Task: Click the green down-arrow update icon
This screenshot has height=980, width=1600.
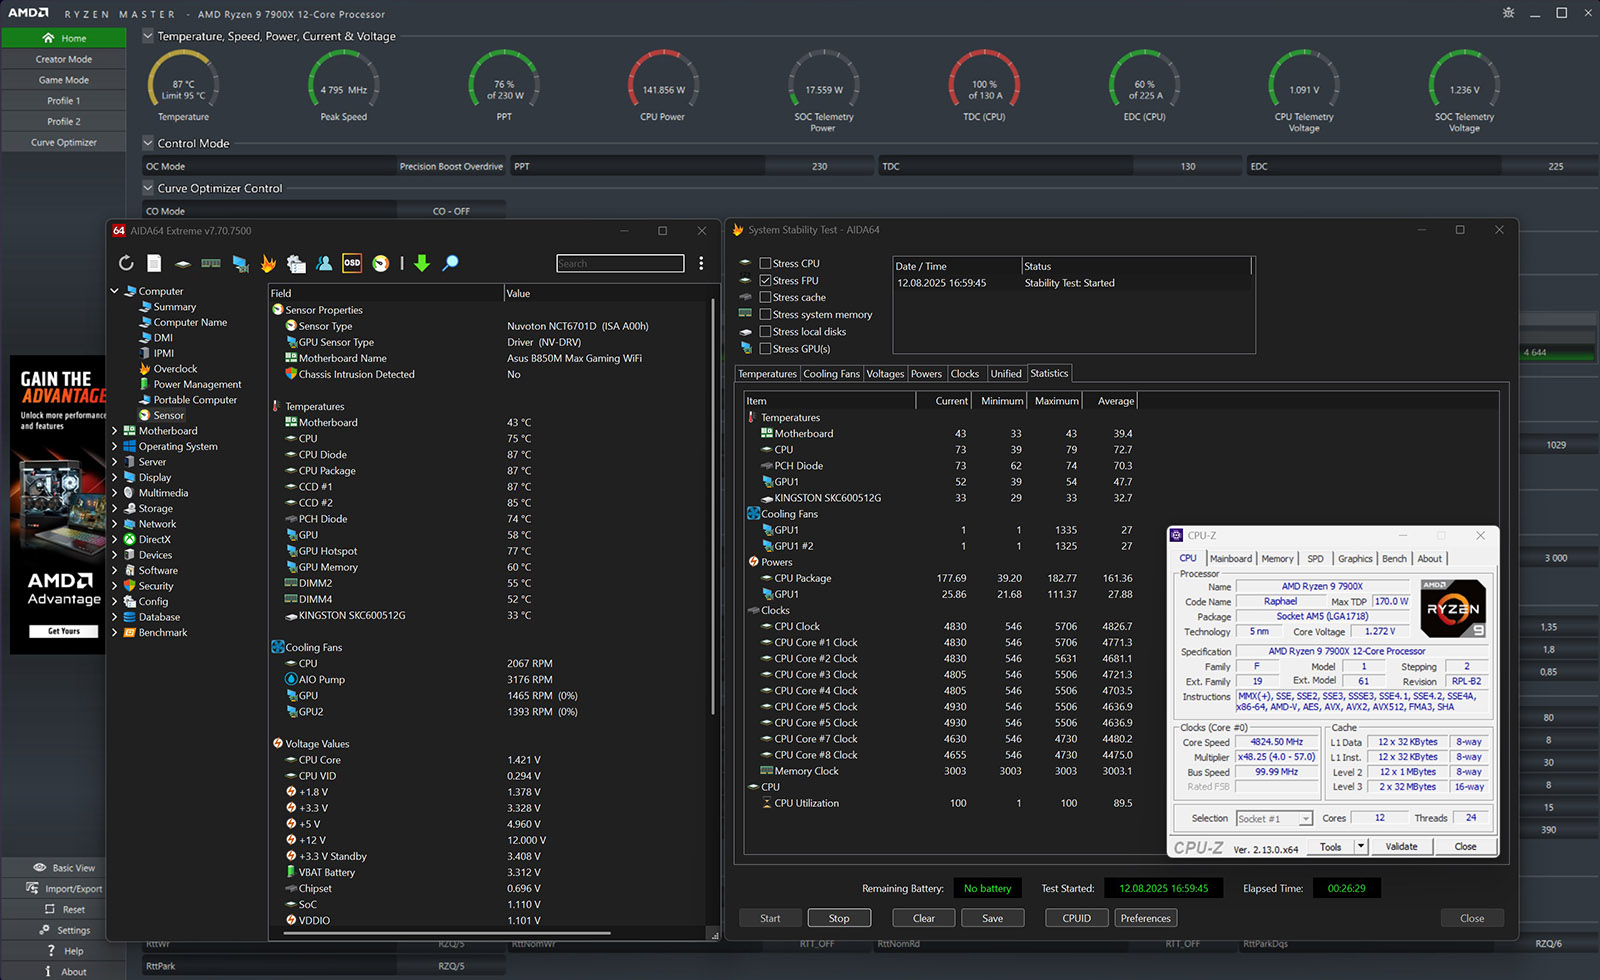Action: click(422, 263)
